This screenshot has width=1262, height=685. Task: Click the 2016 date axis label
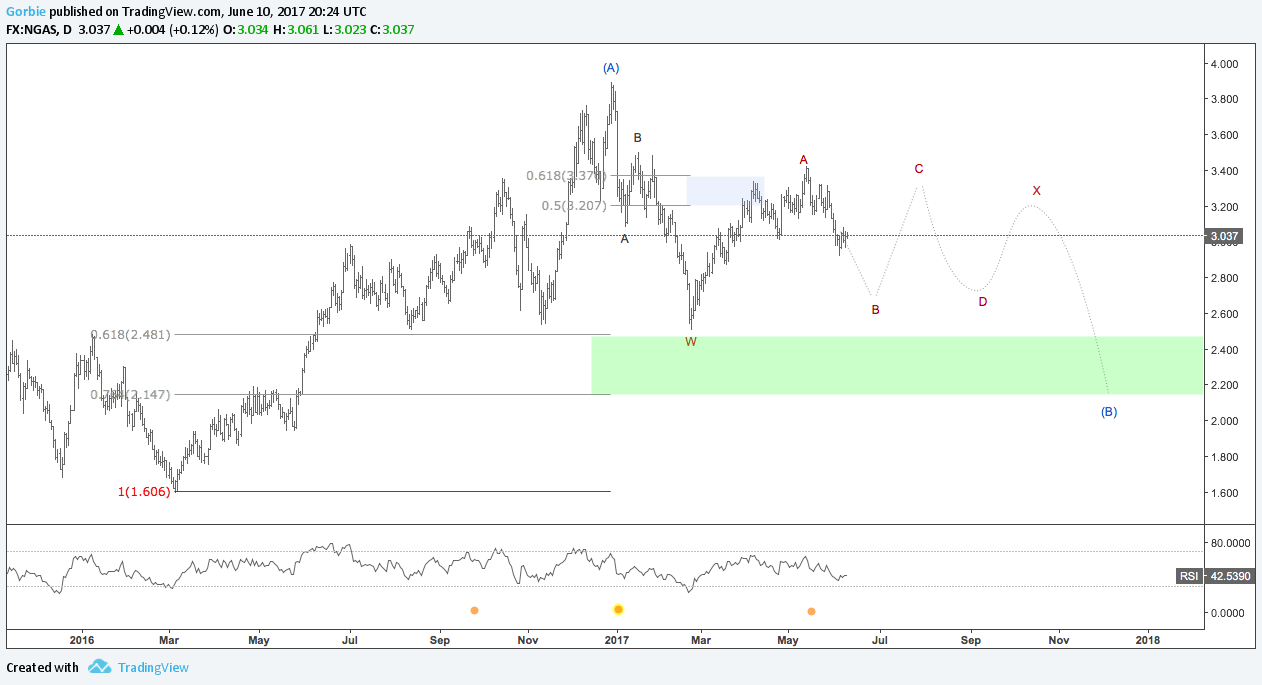tap(82, 639)
